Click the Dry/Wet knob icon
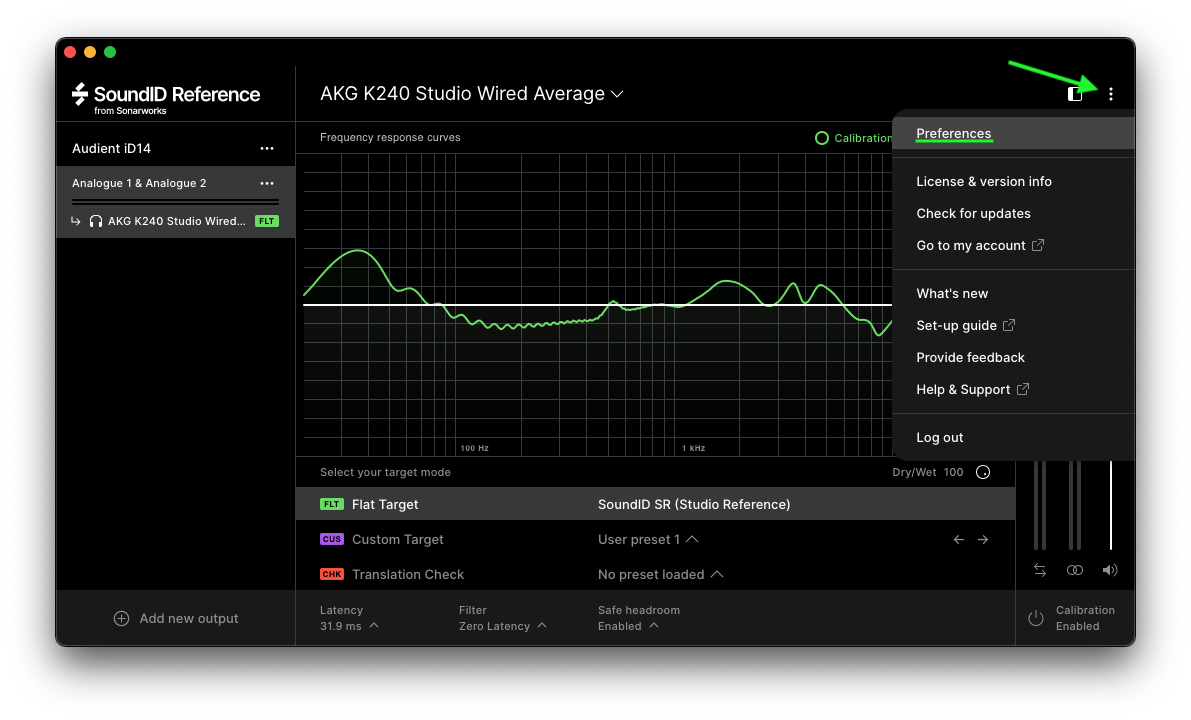This screenshot has height=720, width=1191. [983, 472]
